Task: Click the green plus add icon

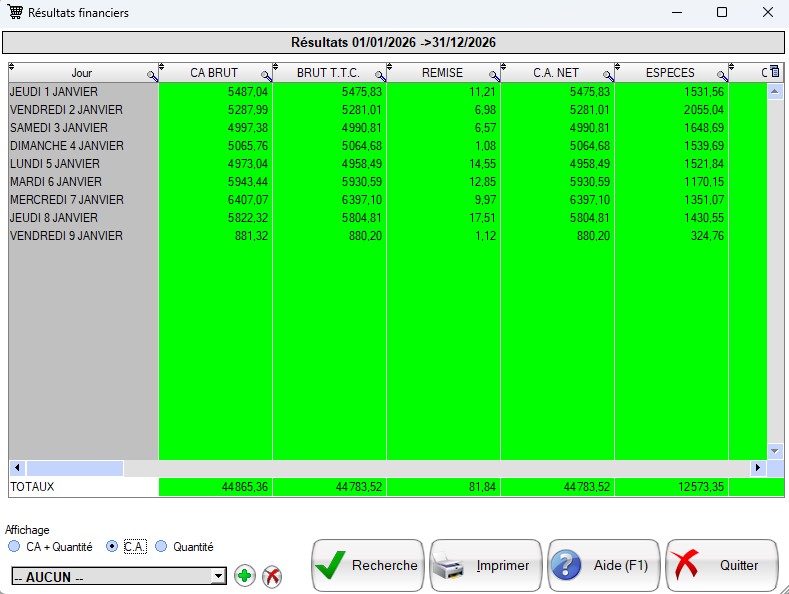Action: pyautogui.click(x=244, y=576)
